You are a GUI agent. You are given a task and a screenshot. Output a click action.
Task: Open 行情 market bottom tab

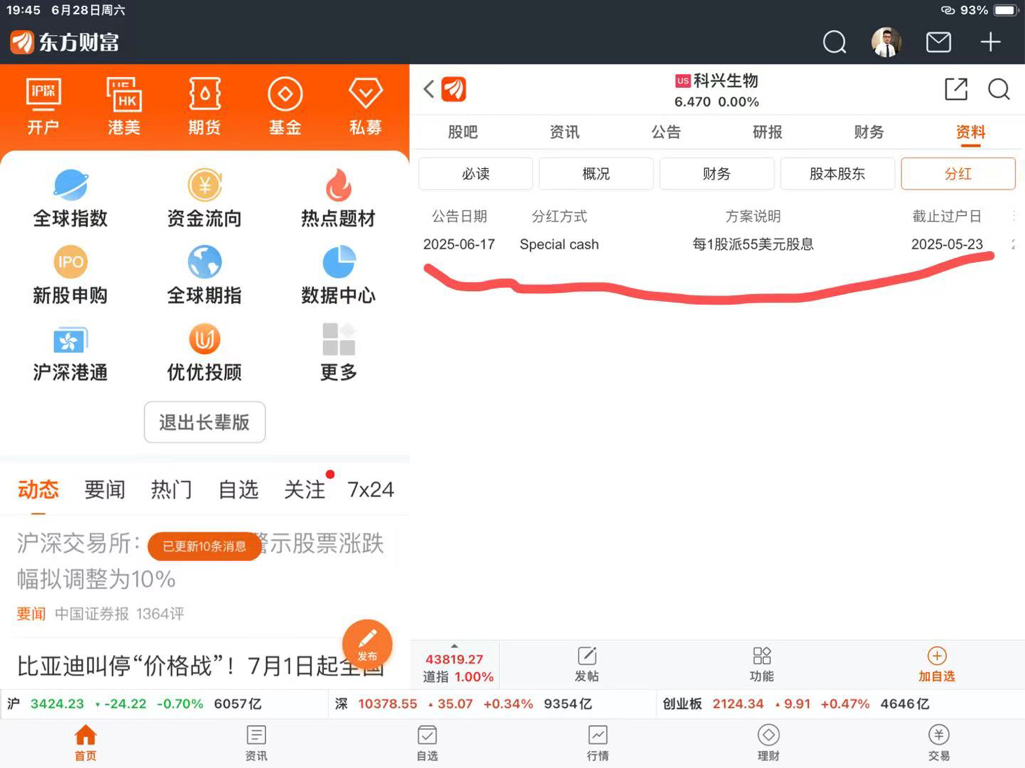597,743
